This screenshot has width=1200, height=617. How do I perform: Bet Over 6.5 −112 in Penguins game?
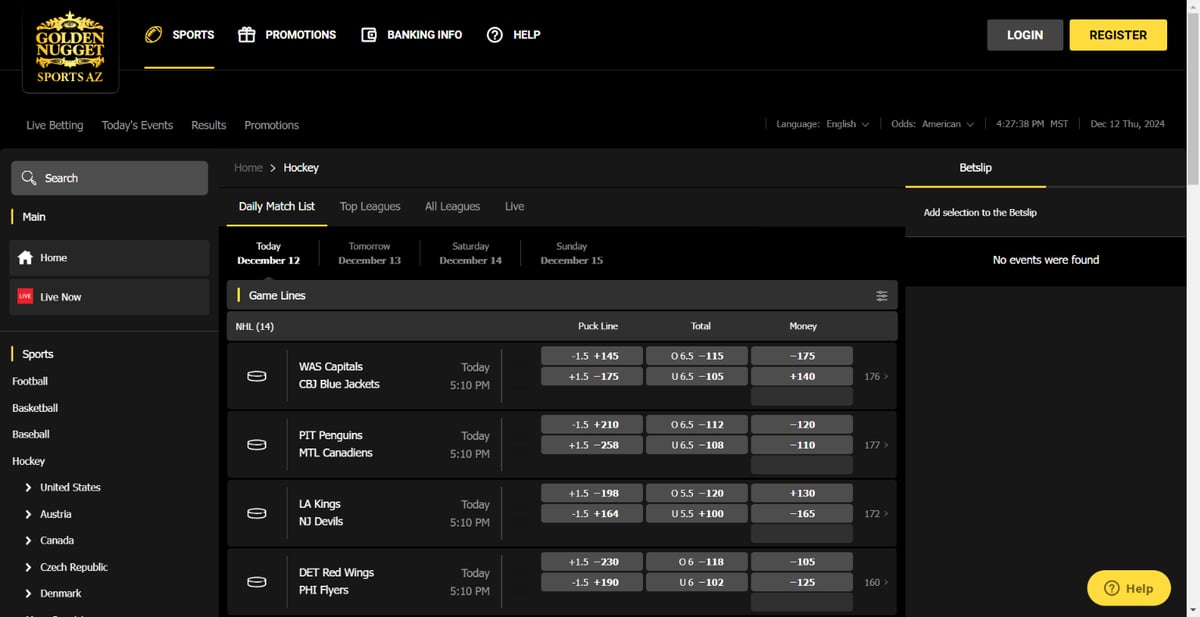[697, 424]
